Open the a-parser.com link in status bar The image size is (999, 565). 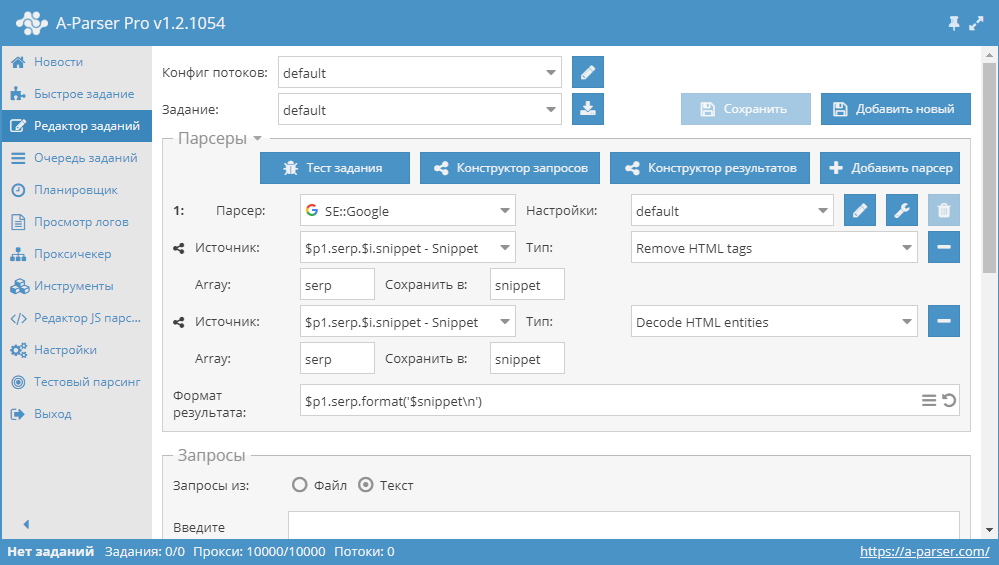(x=924, y=551)
